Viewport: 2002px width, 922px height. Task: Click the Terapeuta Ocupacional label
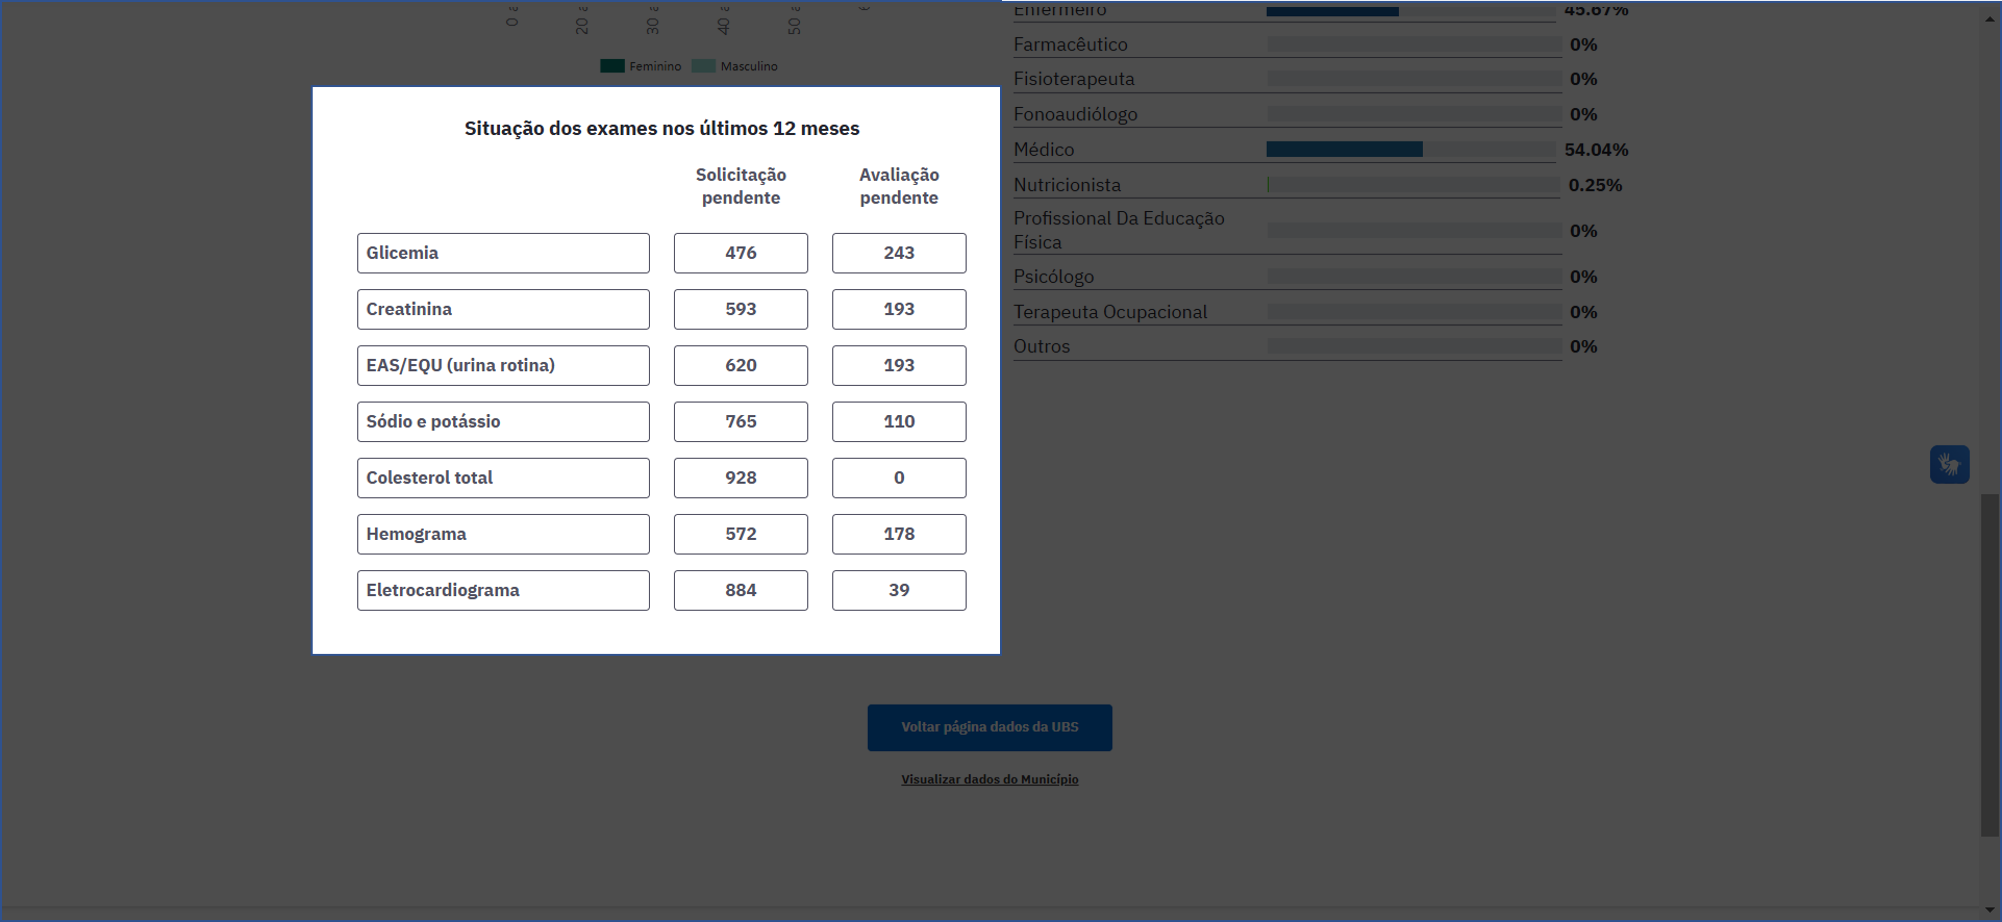point(1110,312)
